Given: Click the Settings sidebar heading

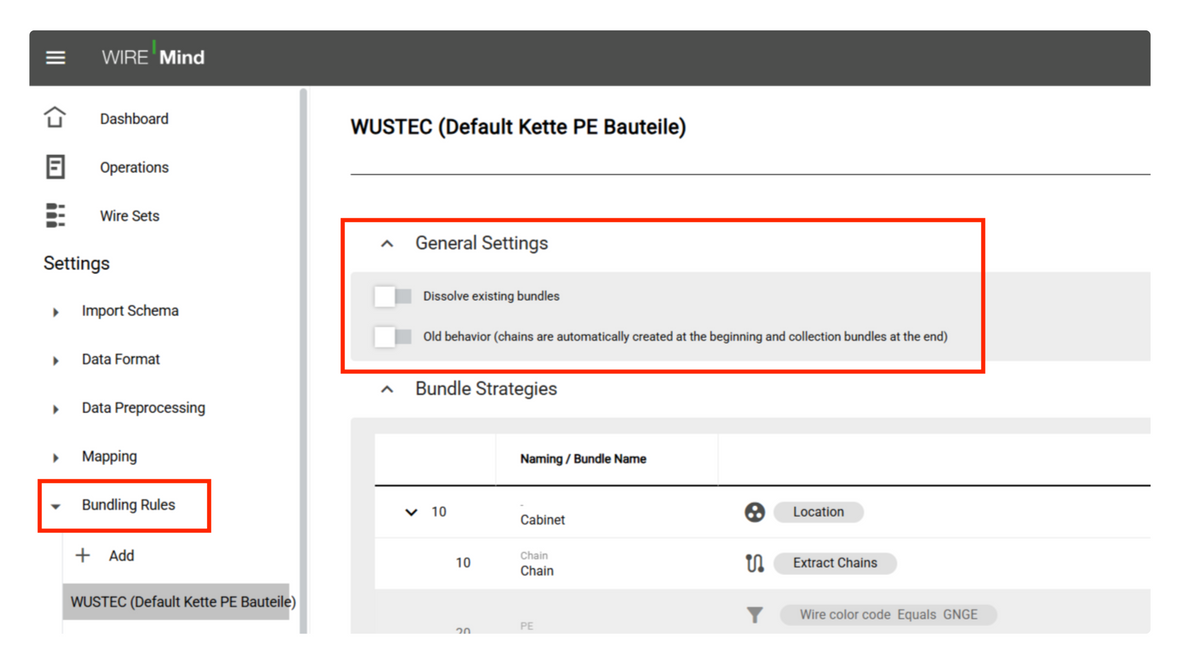Looking at the screenshot, I should coord(76,263).
